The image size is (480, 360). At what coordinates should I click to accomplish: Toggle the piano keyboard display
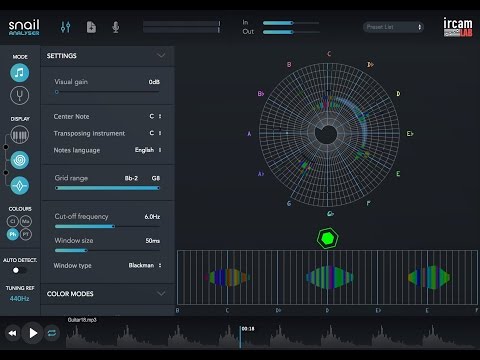[20, 135]
